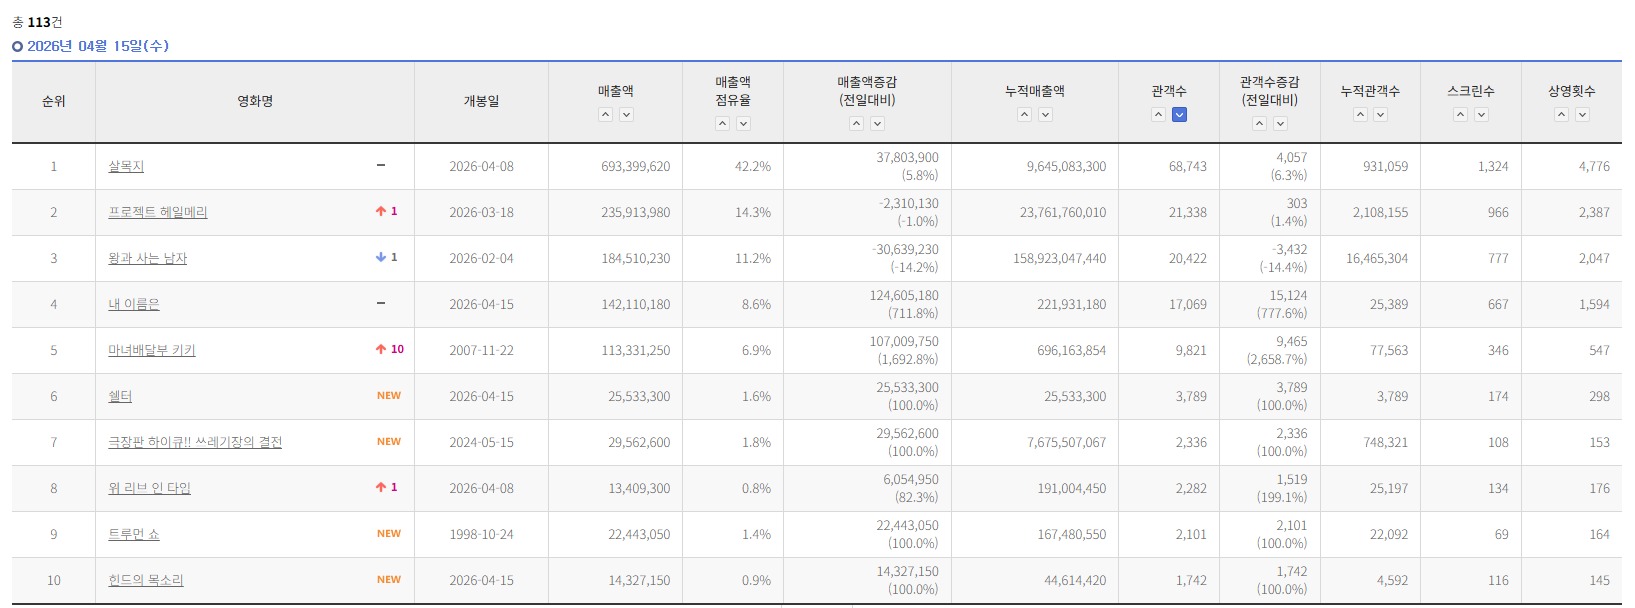The height and width of the screenshot is (608, 1635).
Task: Open 왕과 사는 남자 movie details
Action: point(148,258)
